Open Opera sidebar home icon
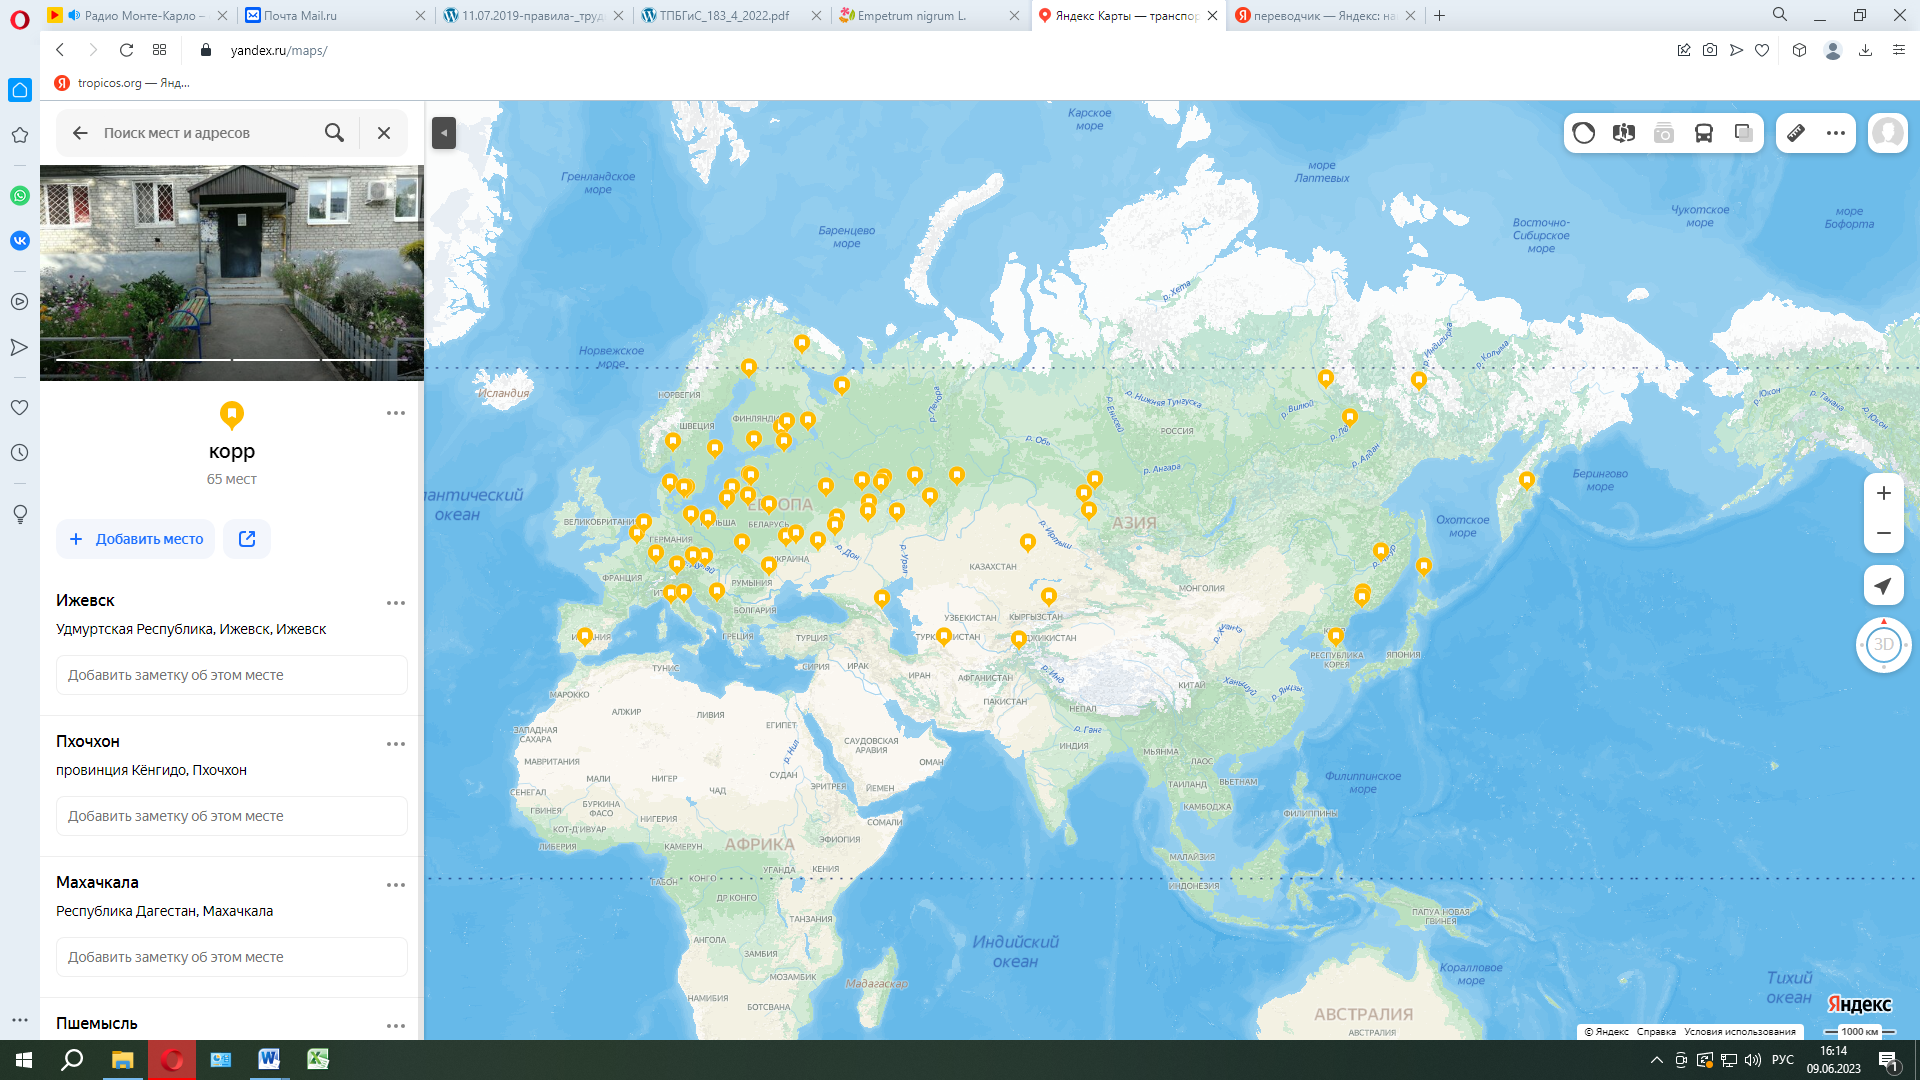1920x1080 pixels. 19,90
